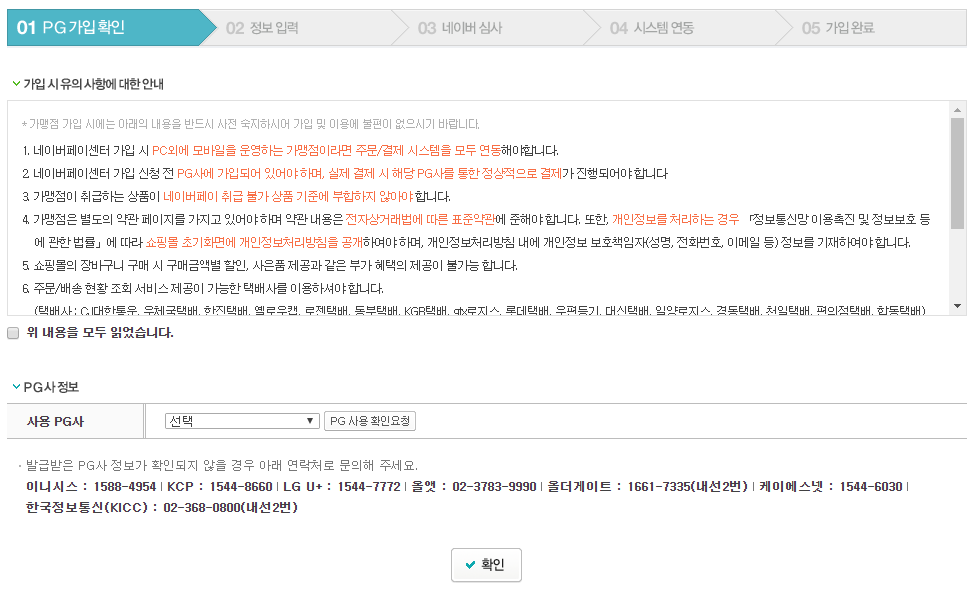This screenshot has height=591, width=975.
Task: Click the checkmark icon in 확인 button
Action: [x=471, y=565]
